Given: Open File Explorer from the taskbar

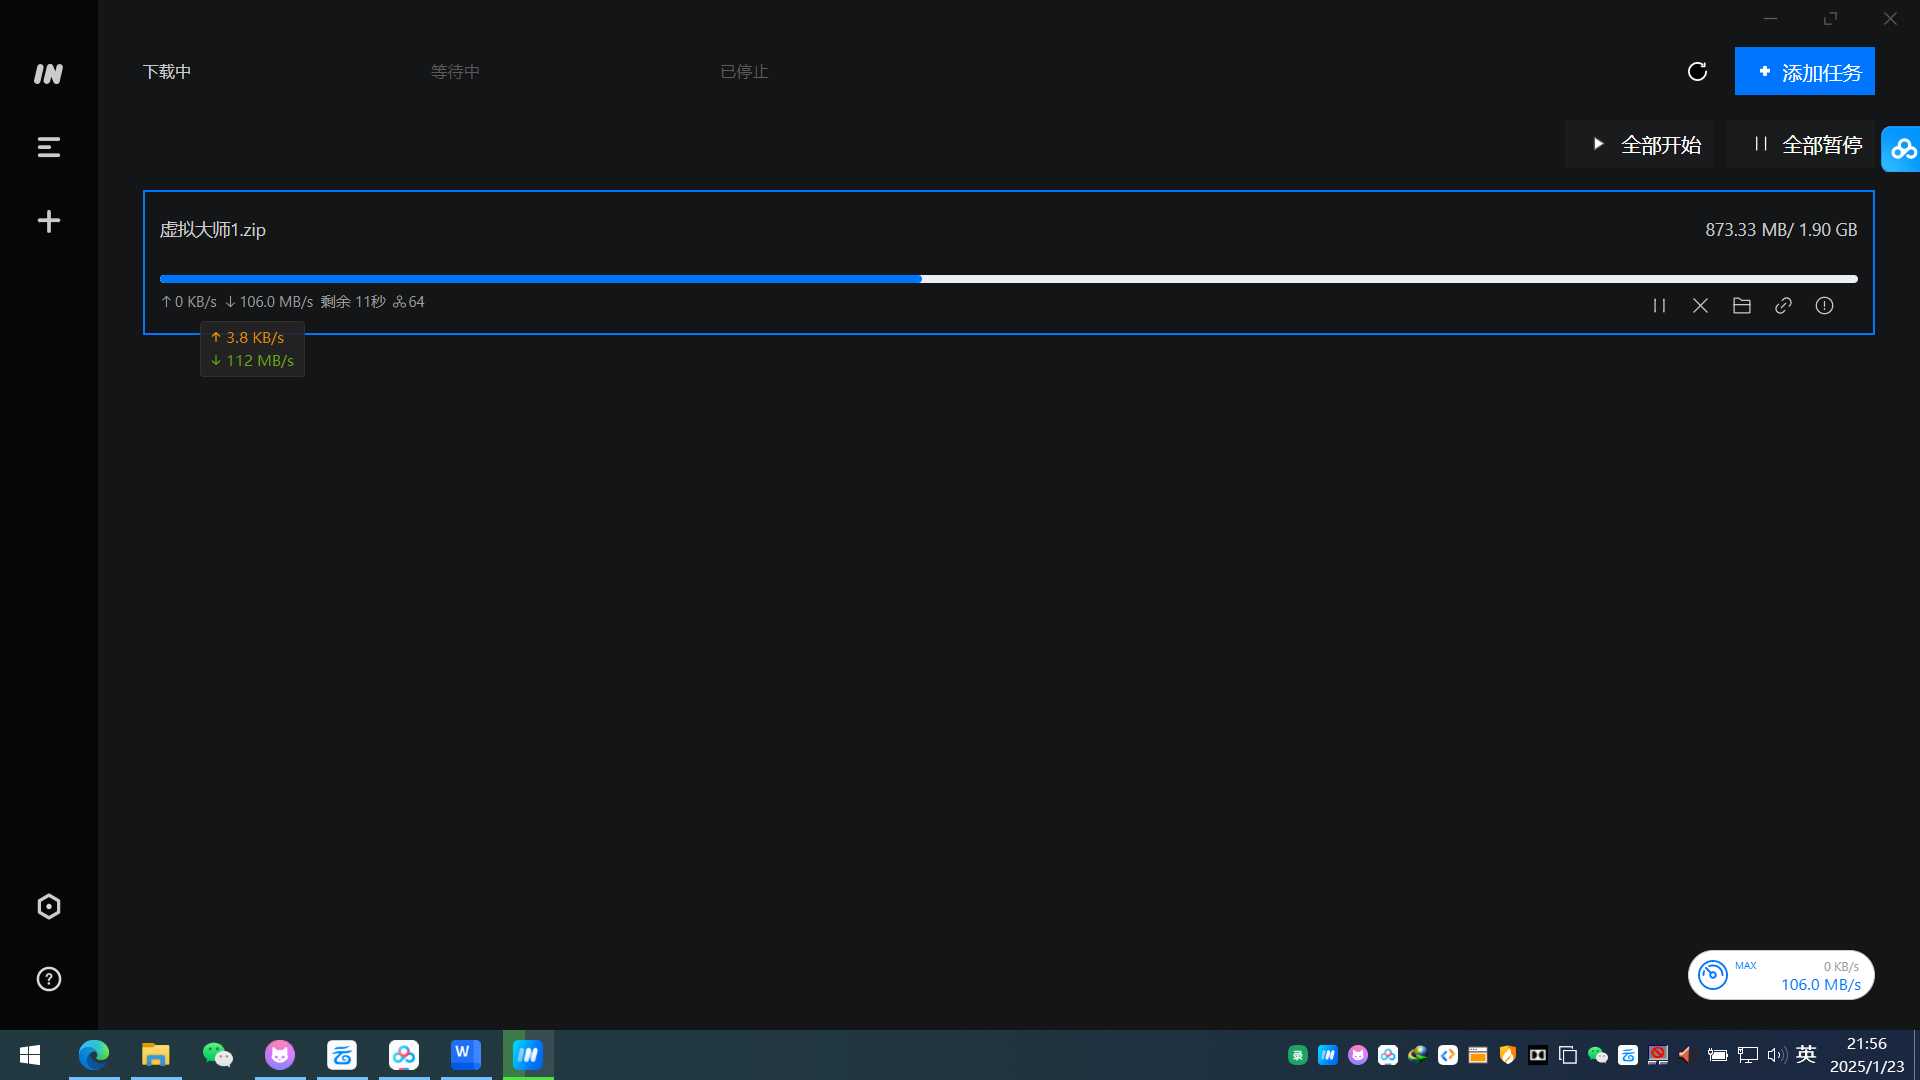Looking at the screenshot, I should 156,1055.
